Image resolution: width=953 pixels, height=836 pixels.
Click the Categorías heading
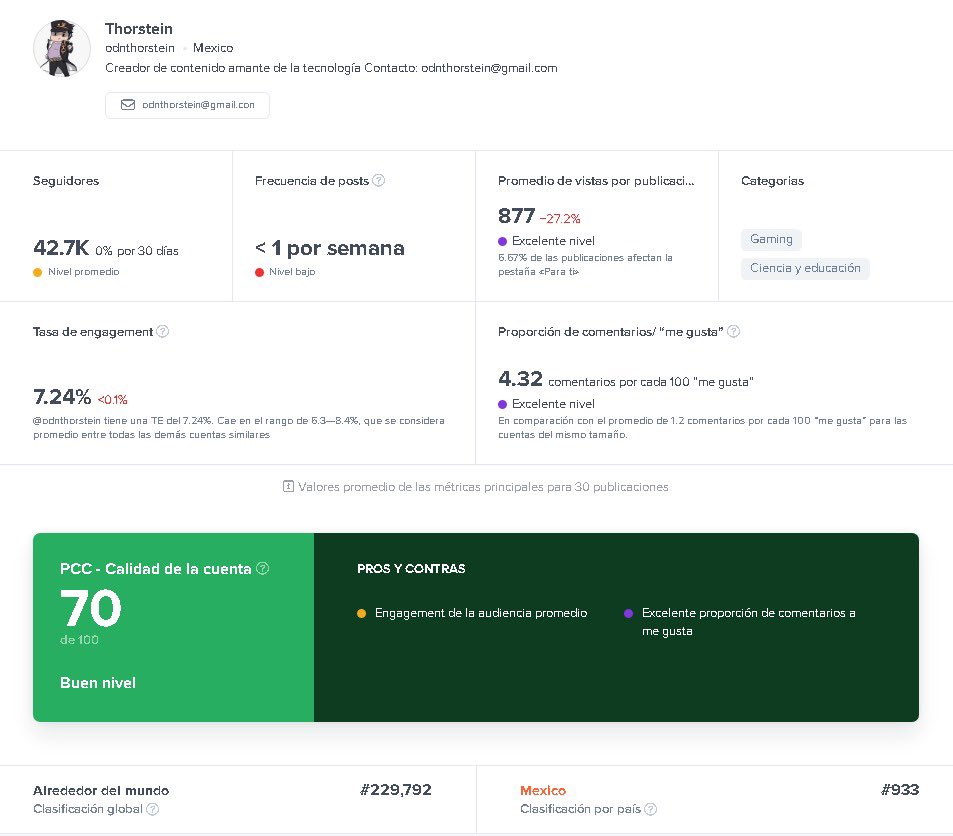click(x=772, y=181)
